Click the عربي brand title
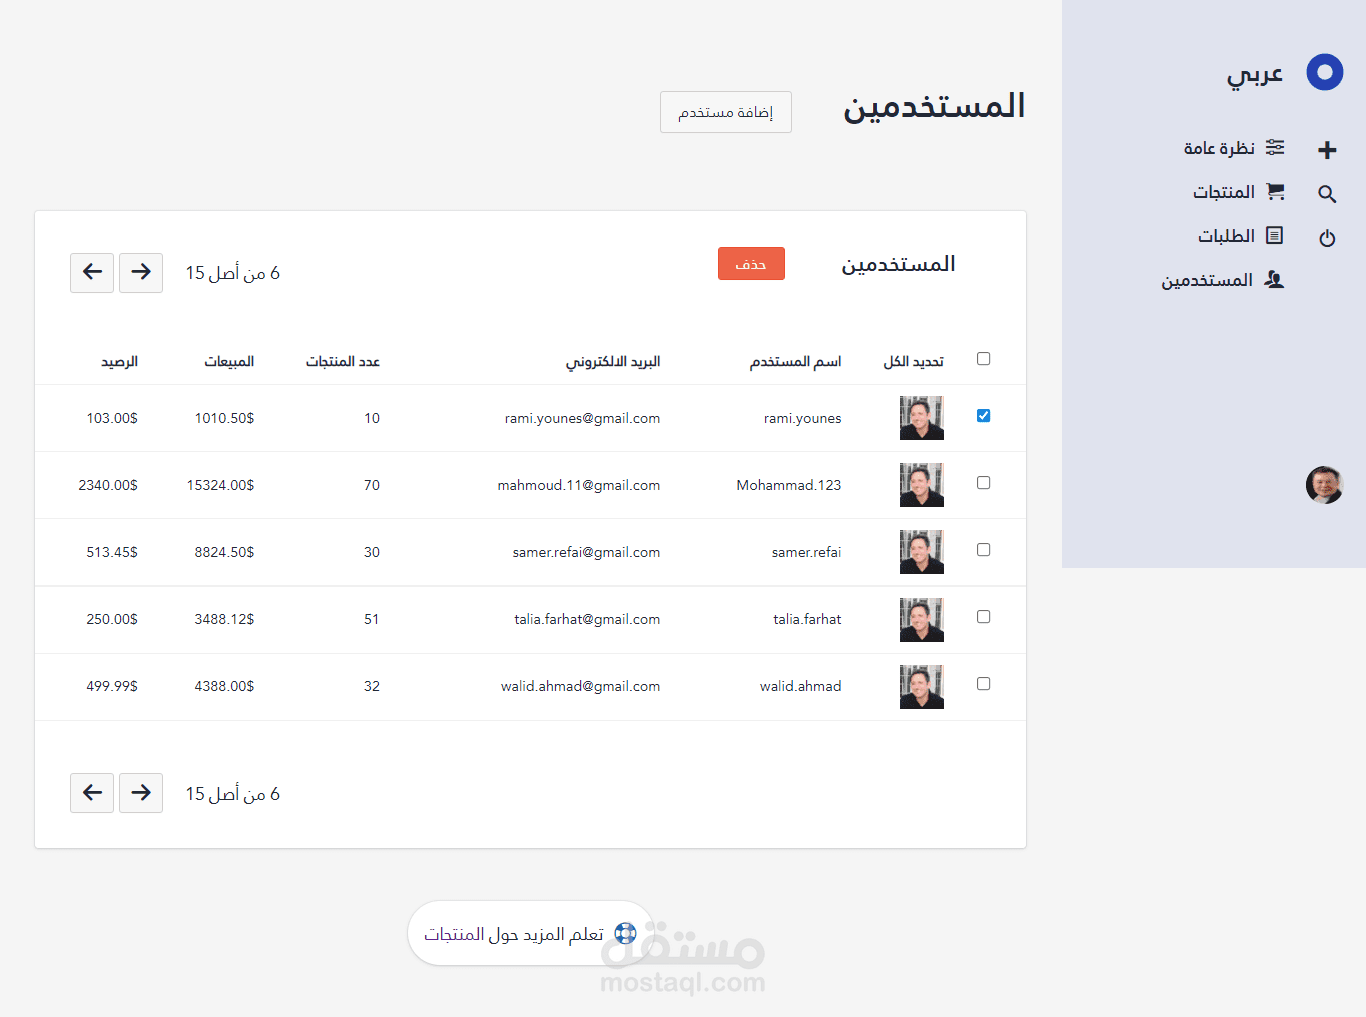1366x1017 pixels. point(1255,75)
